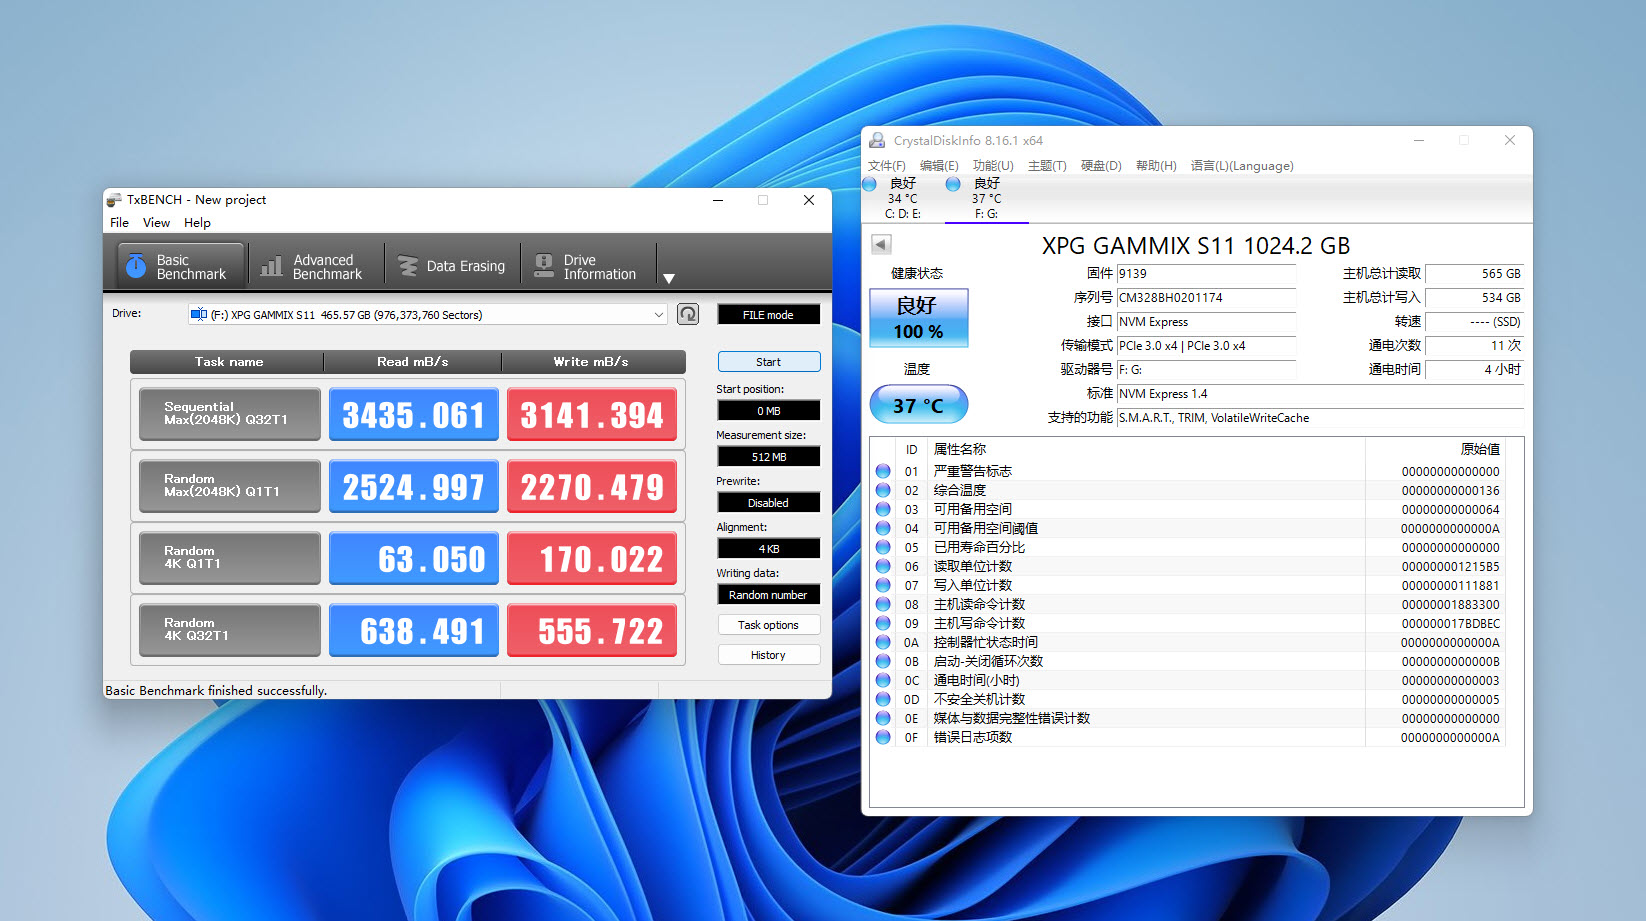The height and width of the screenshot is (921, 1646).
Task: Open the 功能(U) menu in CrystalDiskInfo
Action: coord(993,165)
